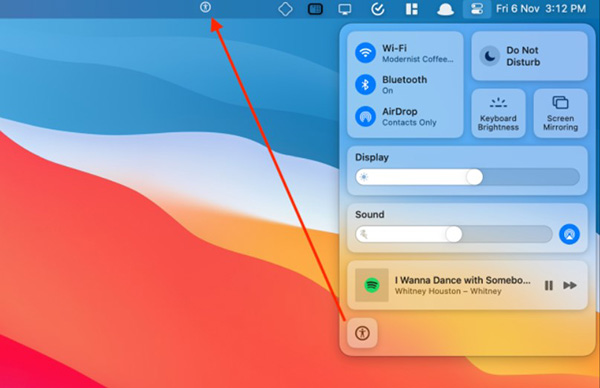Open Screen Mirroring options
Viewport: 600px width, 388px height.
561,113
